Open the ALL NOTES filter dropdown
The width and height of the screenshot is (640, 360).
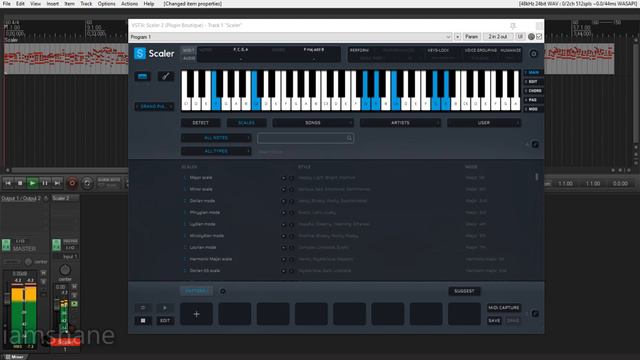[216, 138]
